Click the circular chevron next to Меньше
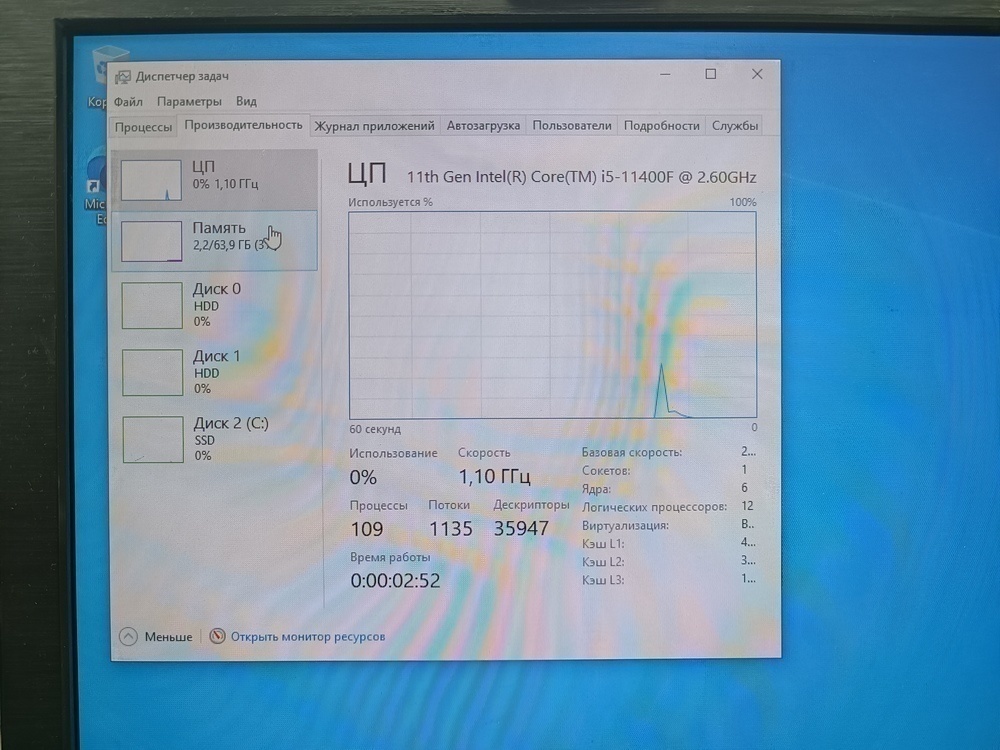Screen dimensions: 1000x750 (129, 636)
